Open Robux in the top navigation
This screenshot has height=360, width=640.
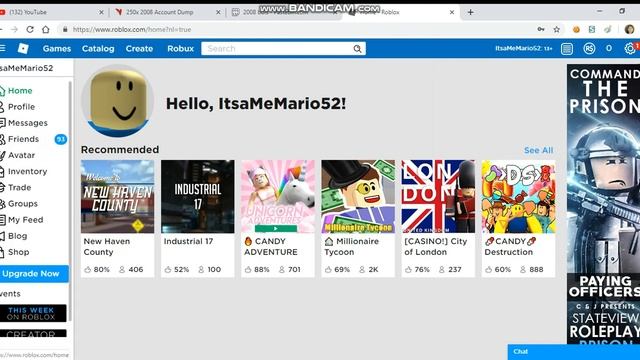(180, 49)
